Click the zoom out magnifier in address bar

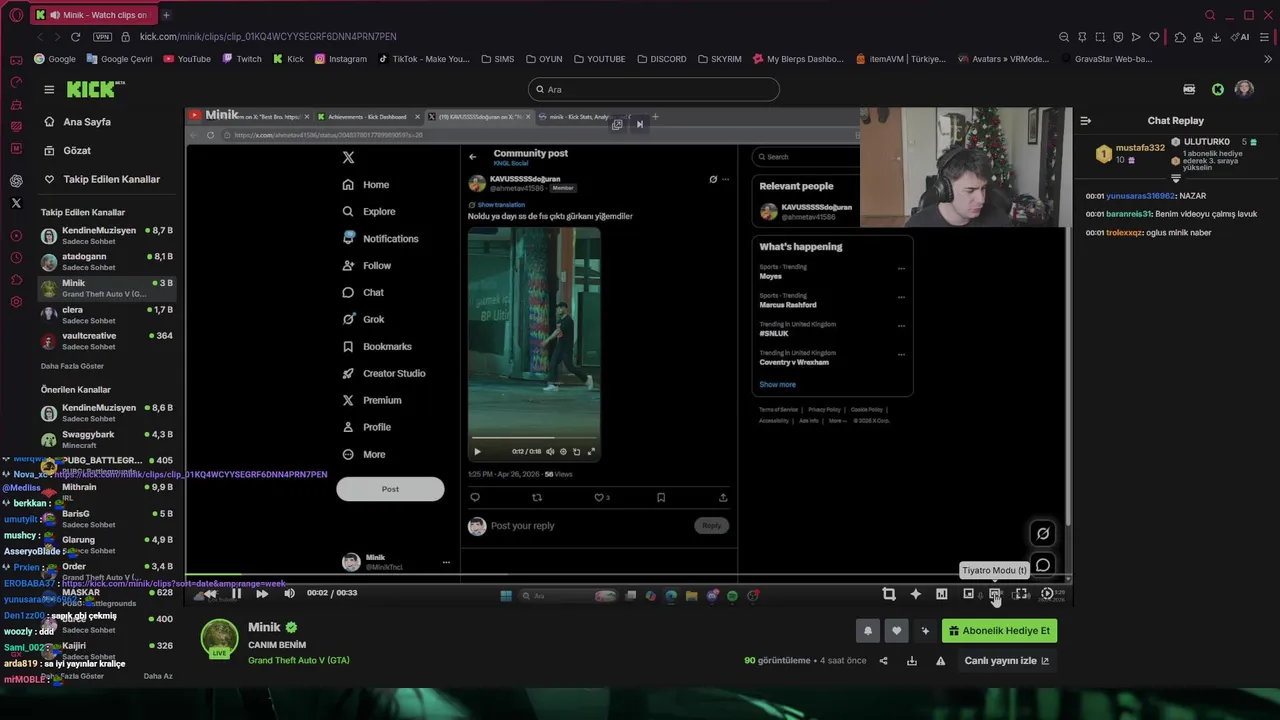pos(1064,37)
